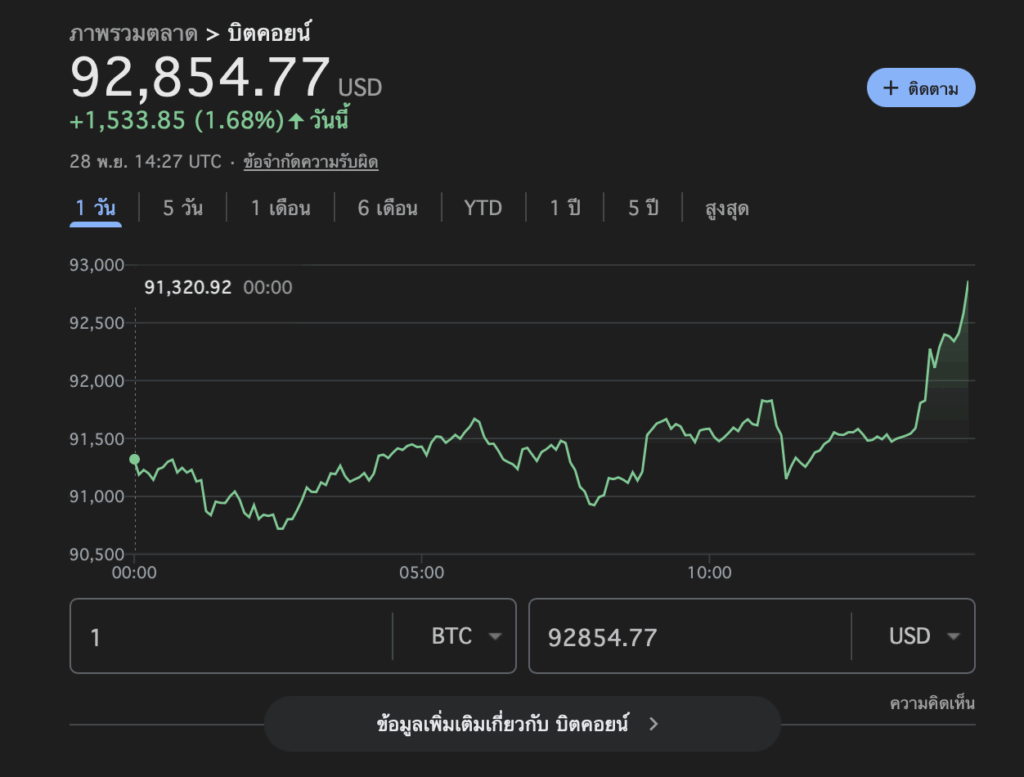Show the YTD chart range
The width and height of the screenshot is (1024, 777).
483,208
